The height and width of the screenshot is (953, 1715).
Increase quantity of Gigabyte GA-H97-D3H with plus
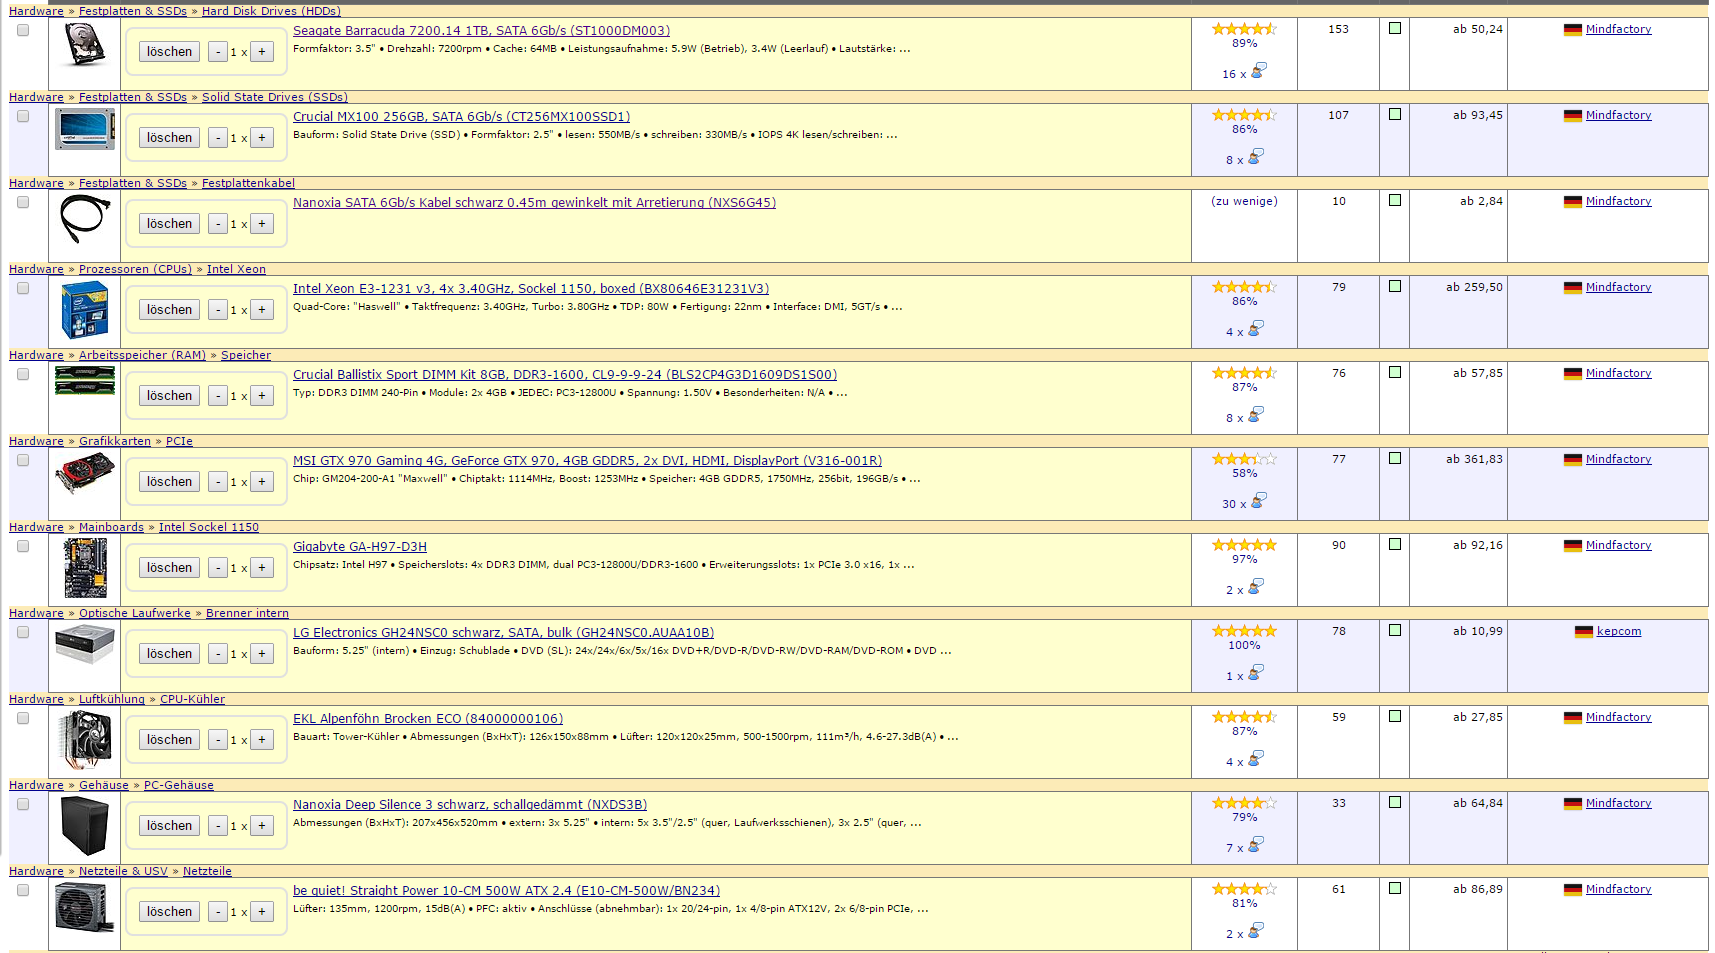click(x=262, y=568)
